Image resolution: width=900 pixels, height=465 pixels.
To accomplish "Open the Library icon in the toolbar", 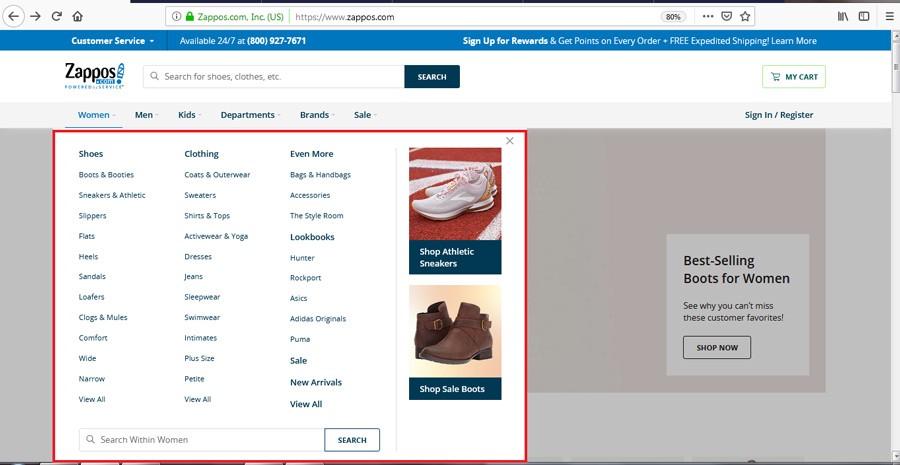I will 843,17.
